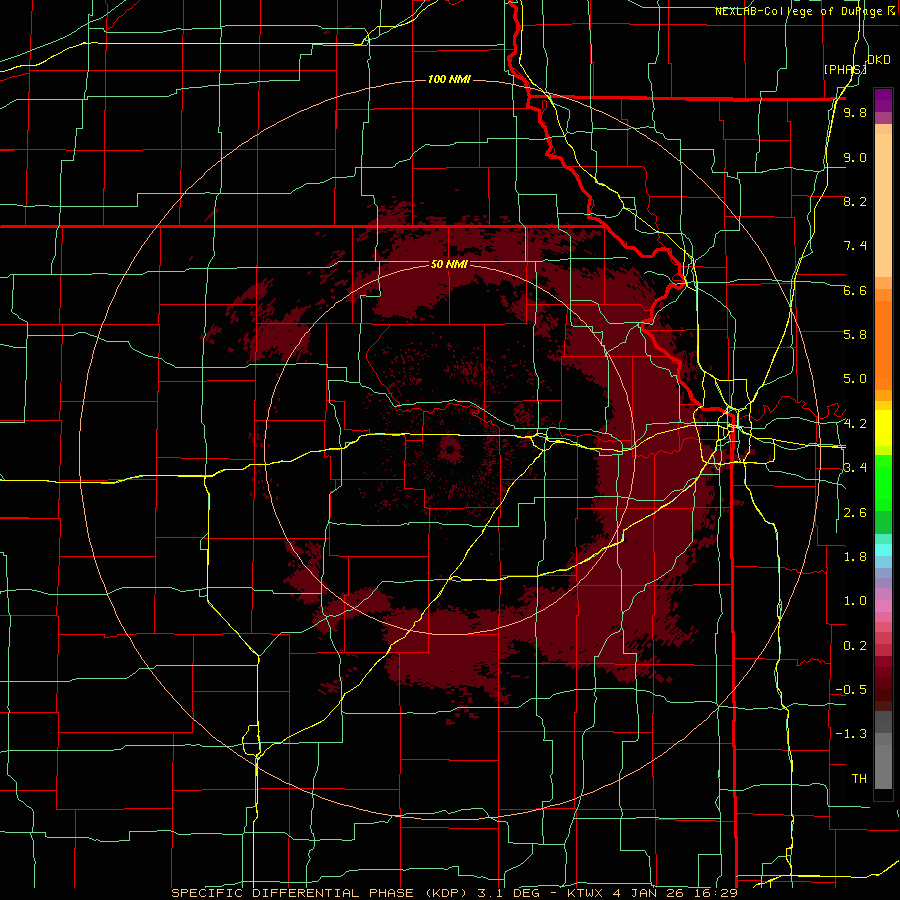Pick the bright green segment of color bar
Screen dimensions: 900x900
tap(883, 483)
